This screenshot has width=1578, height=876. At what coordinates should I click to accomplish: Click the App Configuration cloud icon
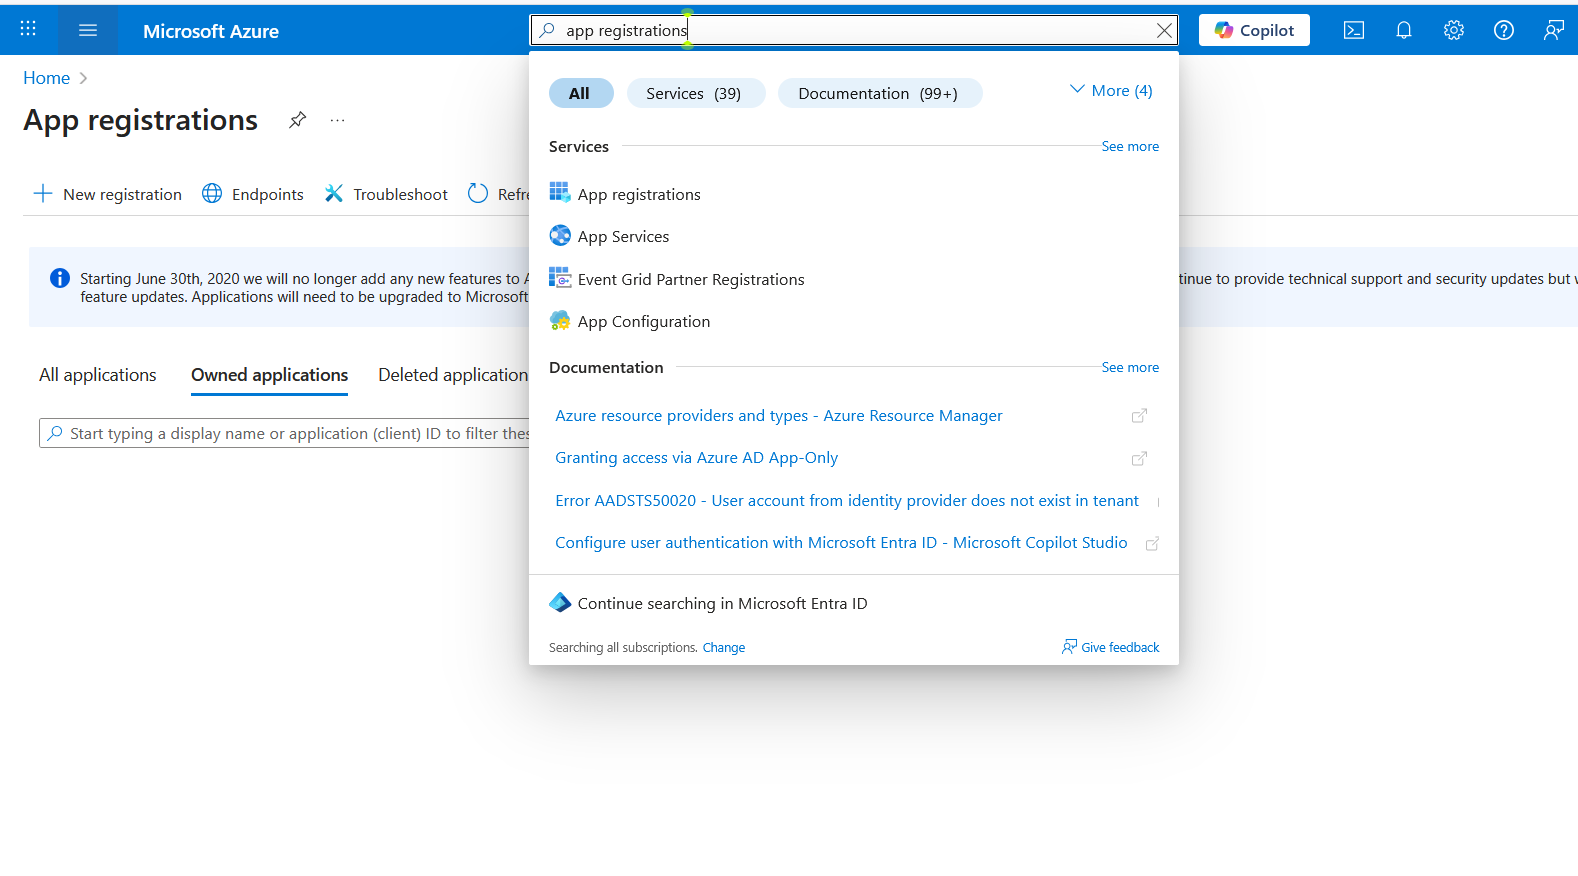click(560, 320)
